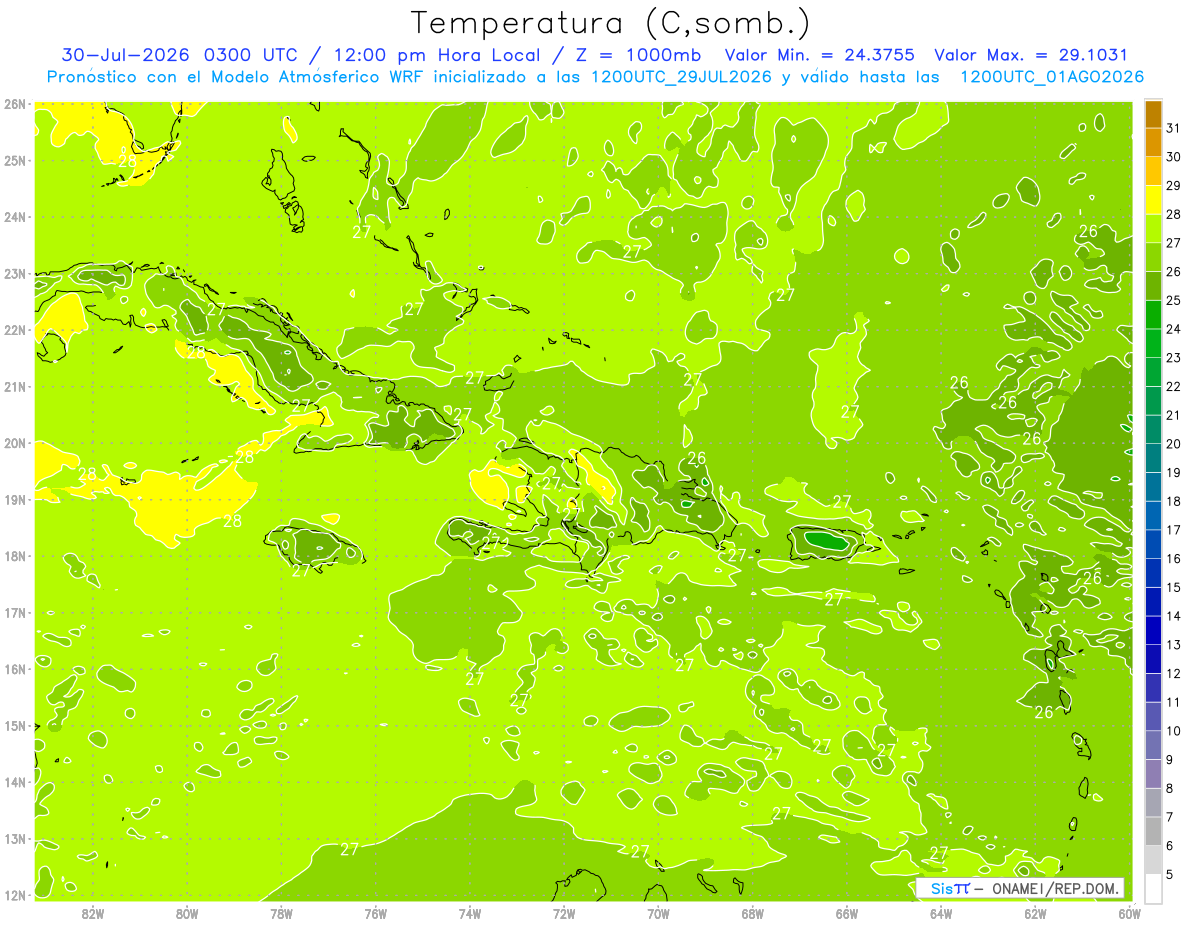This screenshot has width=1200, height=927.
Task: Click the 'ONAMEI/REP.DOM.' credit box
Action: click(x=1020, y=888)
